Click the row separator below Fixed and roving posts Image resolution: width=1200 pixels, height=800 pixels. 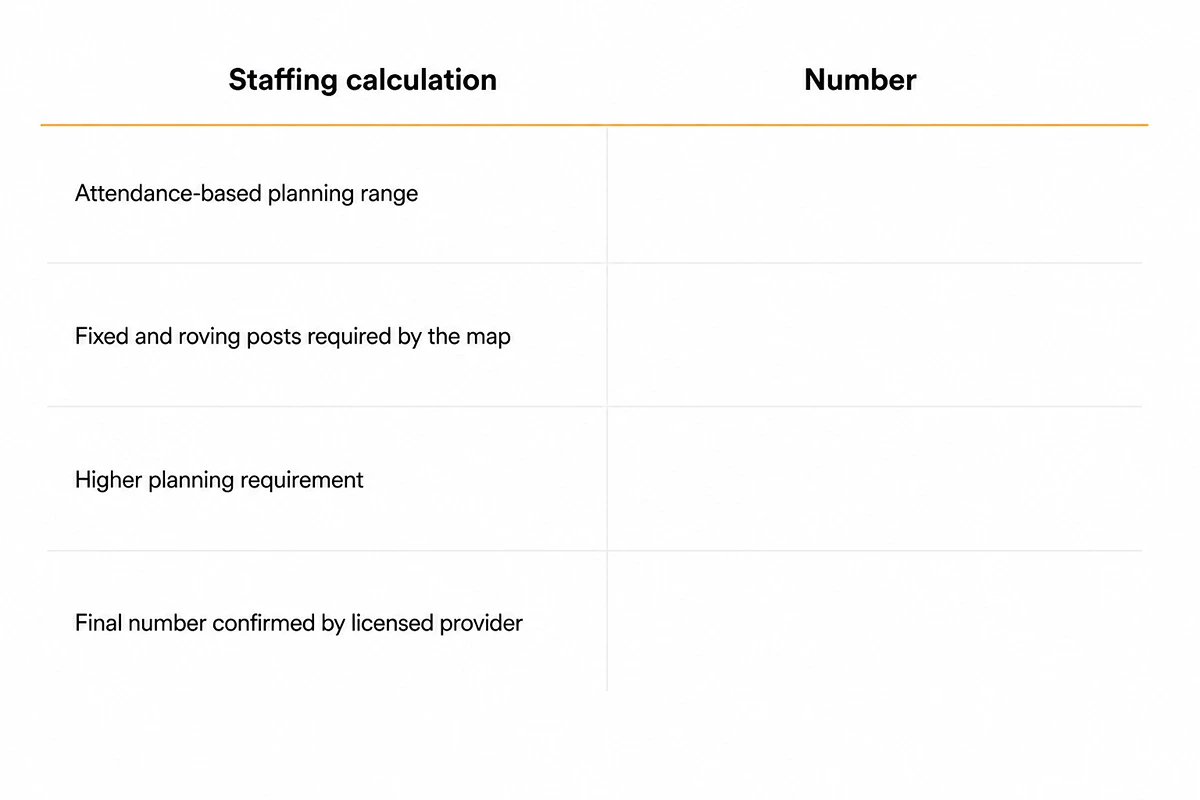coord(594,406)
